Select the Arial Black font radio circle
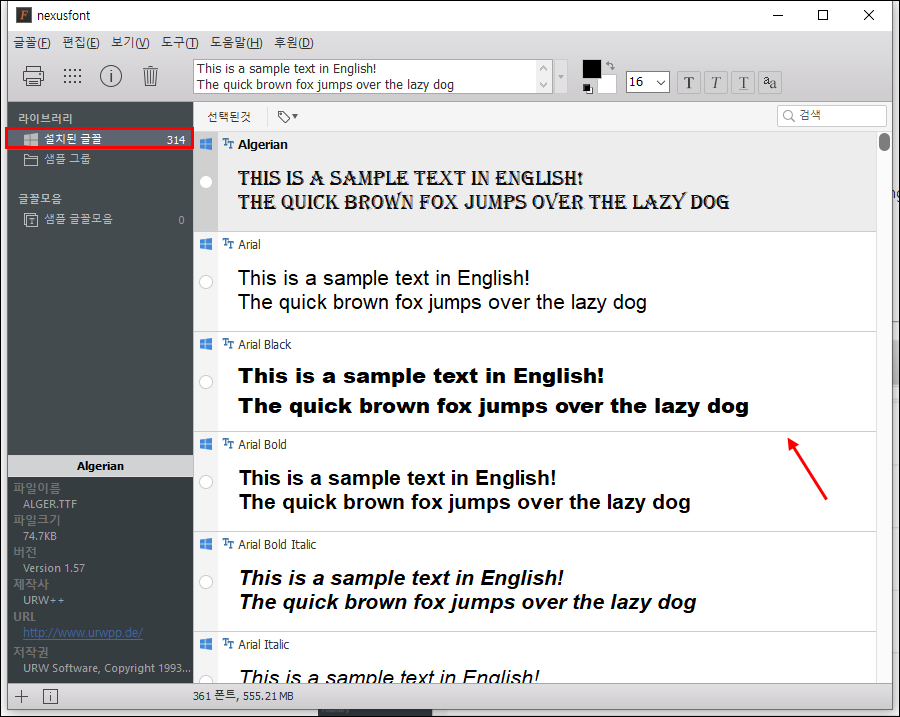 tap(205, 382)
